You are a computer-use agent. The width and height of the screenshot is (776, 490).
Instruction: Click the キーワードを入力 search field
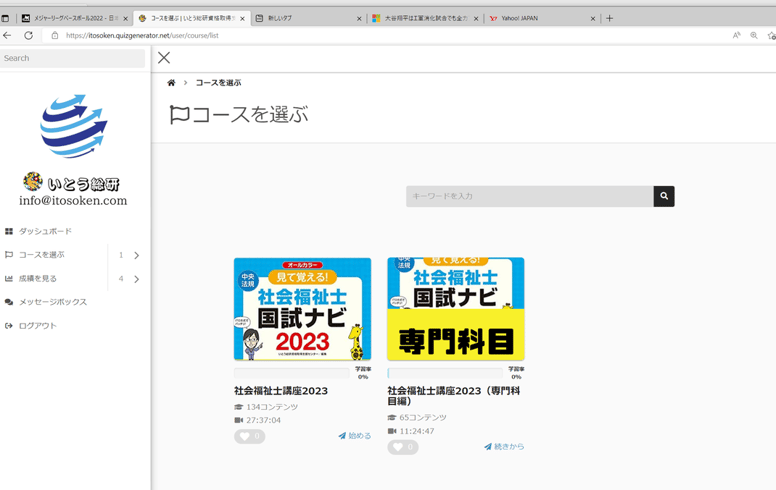[x=529, y=196]
